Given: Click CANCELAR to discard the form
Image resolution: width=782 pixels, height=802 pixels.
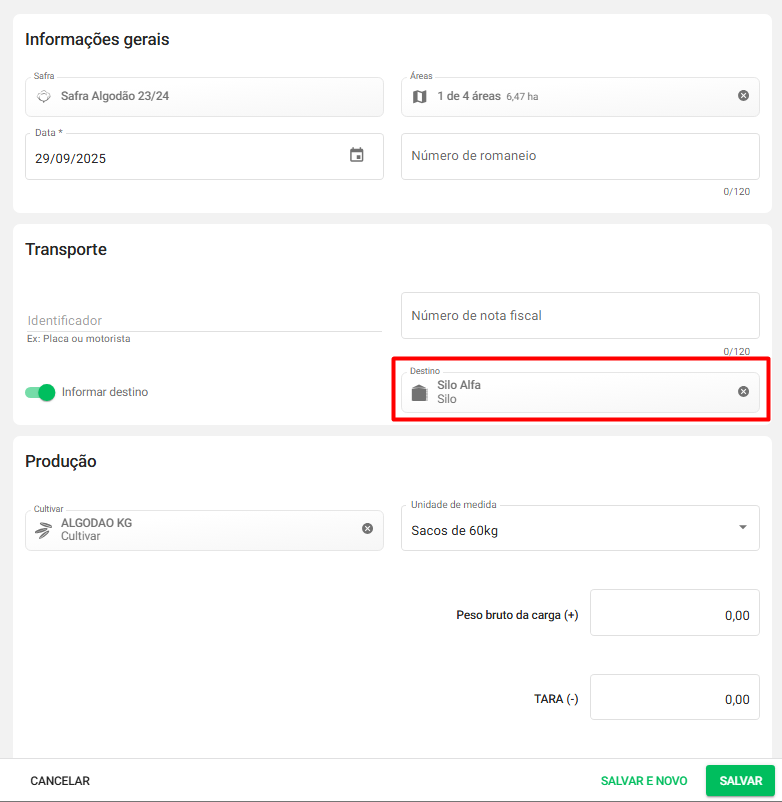Looking at the screenshot, I should tap(60, 781).
